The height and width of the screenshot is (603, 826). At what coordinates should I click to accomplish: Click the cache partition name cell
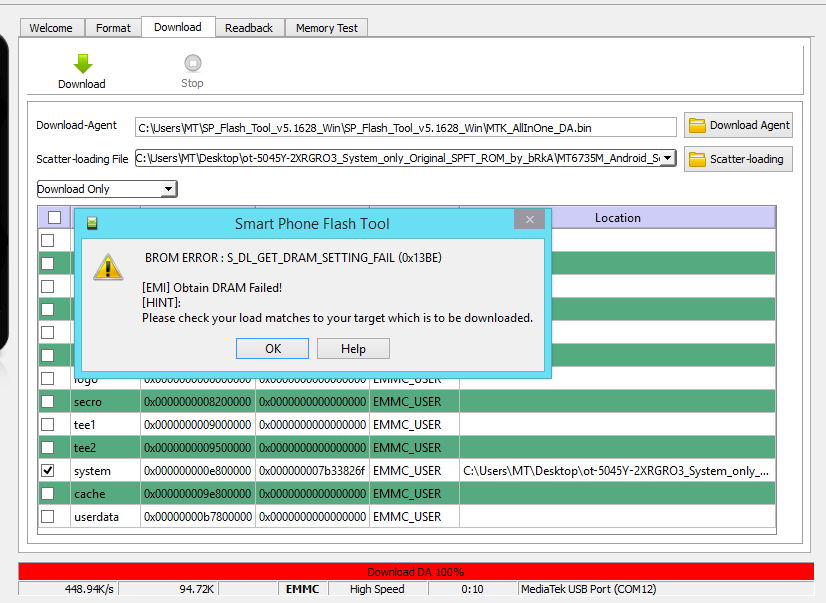tap(105, 494)
